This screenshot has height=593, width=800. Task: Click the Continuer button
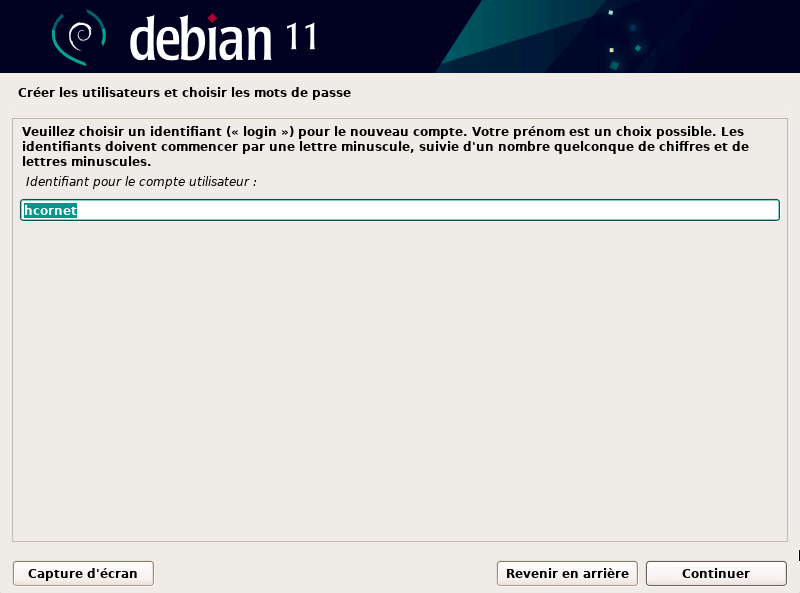pos(716,574)
